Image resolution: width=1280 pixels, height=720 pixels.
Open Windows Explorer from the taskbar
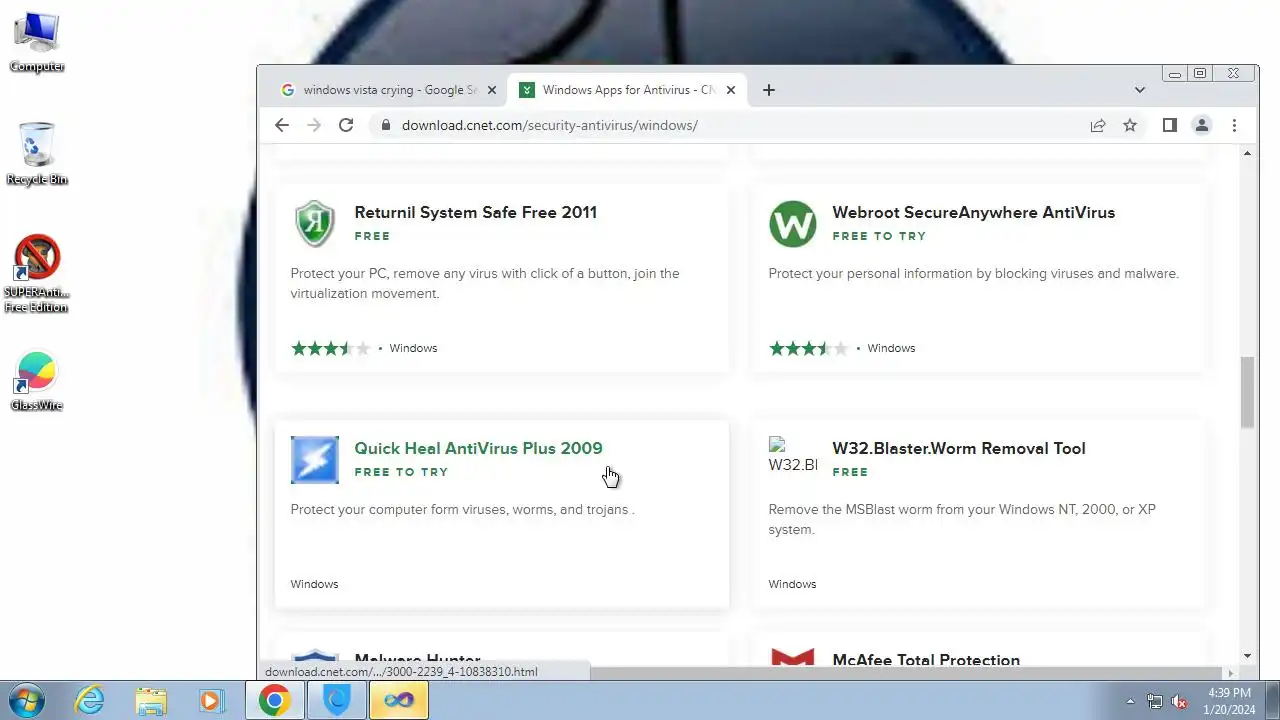coord(151,701)
